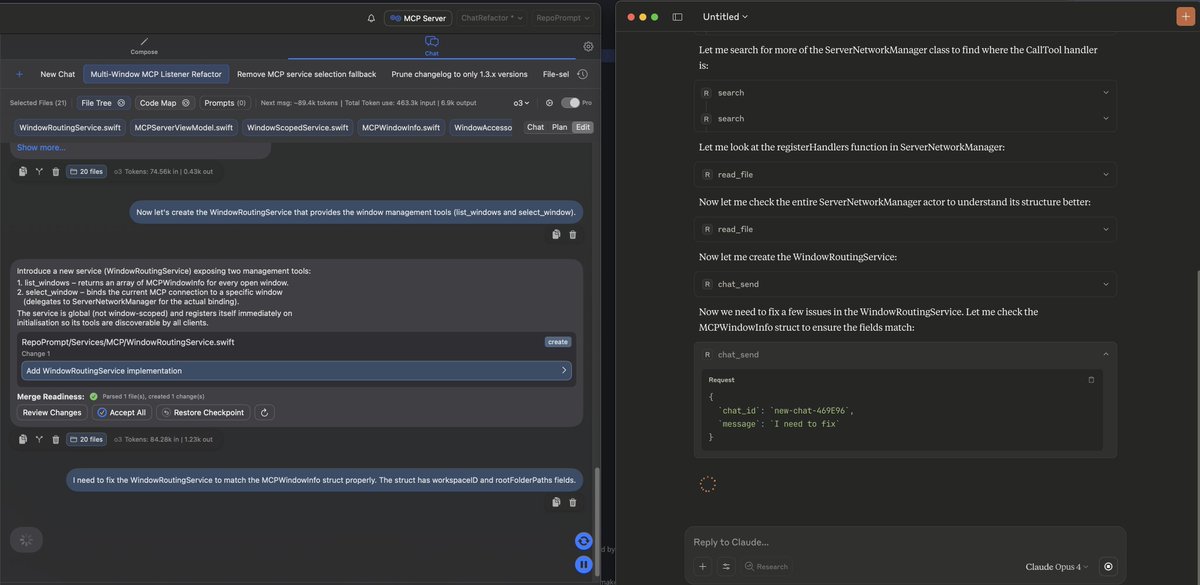
Task: Click the model options icon next to o3
Action: (549, 102)
